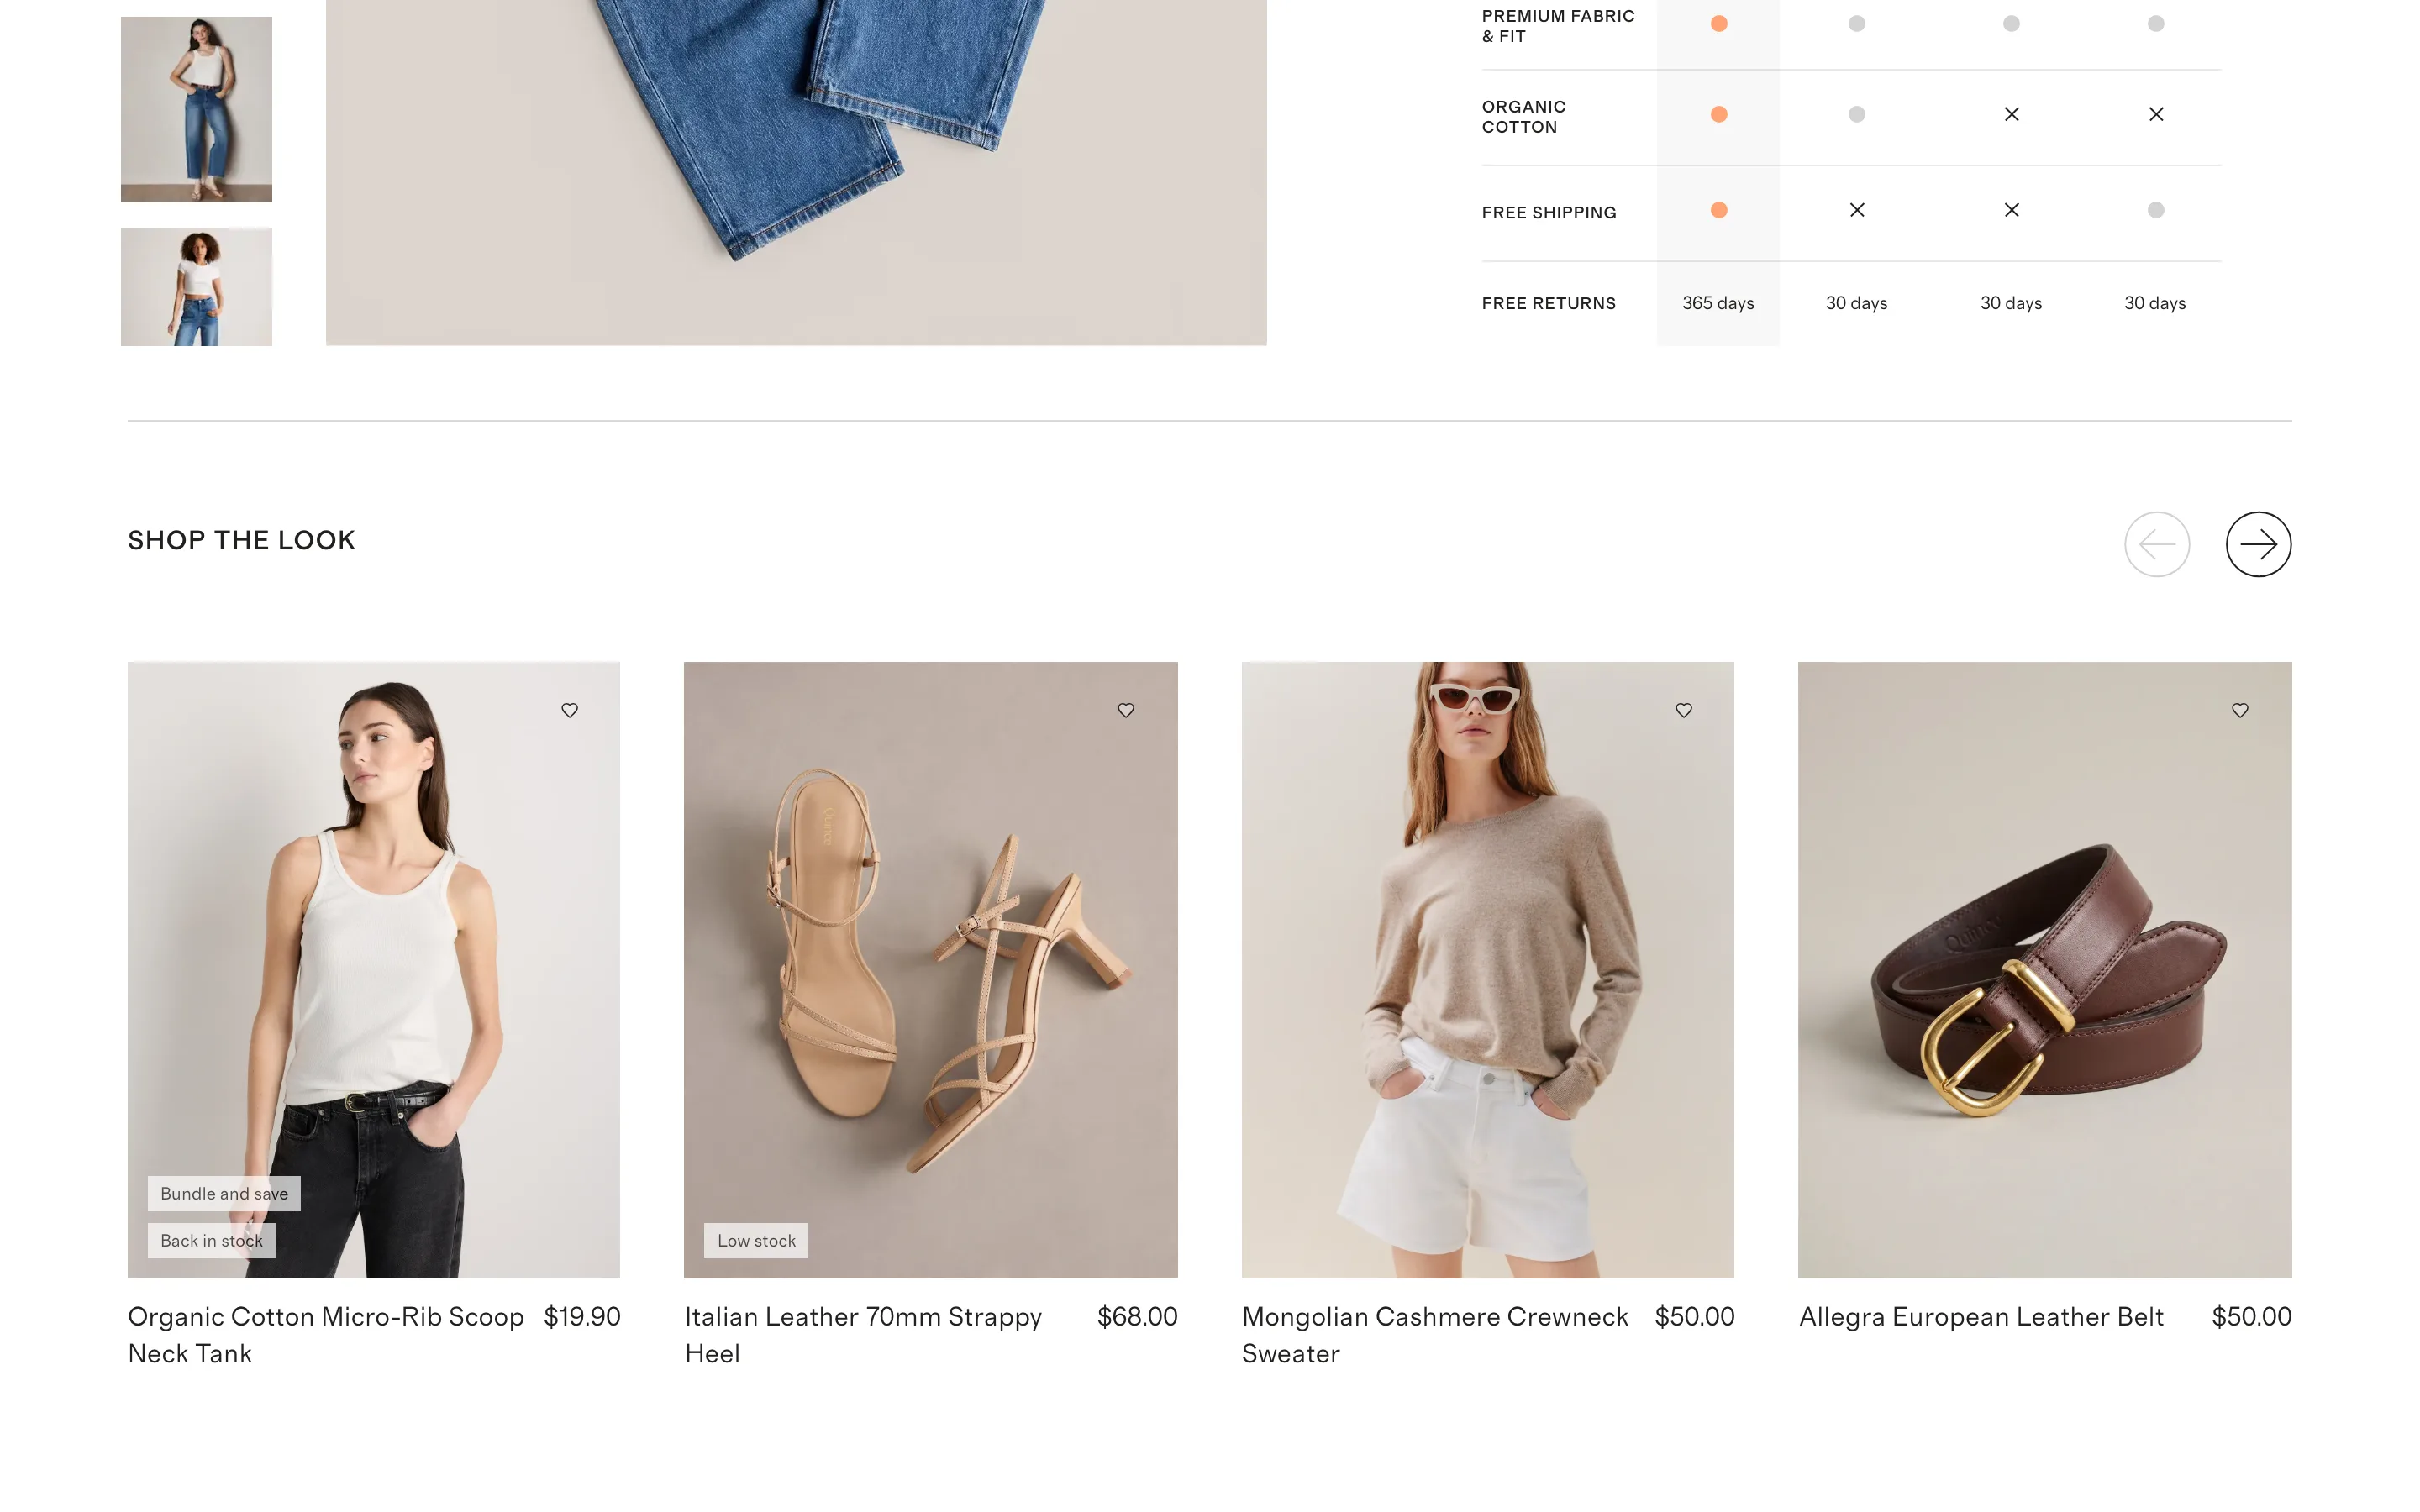Click the main jeans product image
2420x1512 pixels.
(x=796, y=172)
